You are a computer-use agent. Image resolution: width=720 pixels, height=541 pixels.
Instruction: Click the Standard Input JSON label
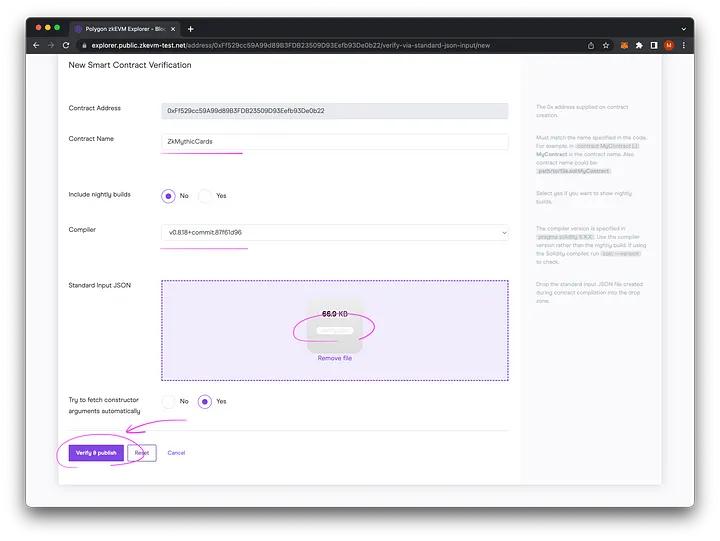[x=100, y=286]
